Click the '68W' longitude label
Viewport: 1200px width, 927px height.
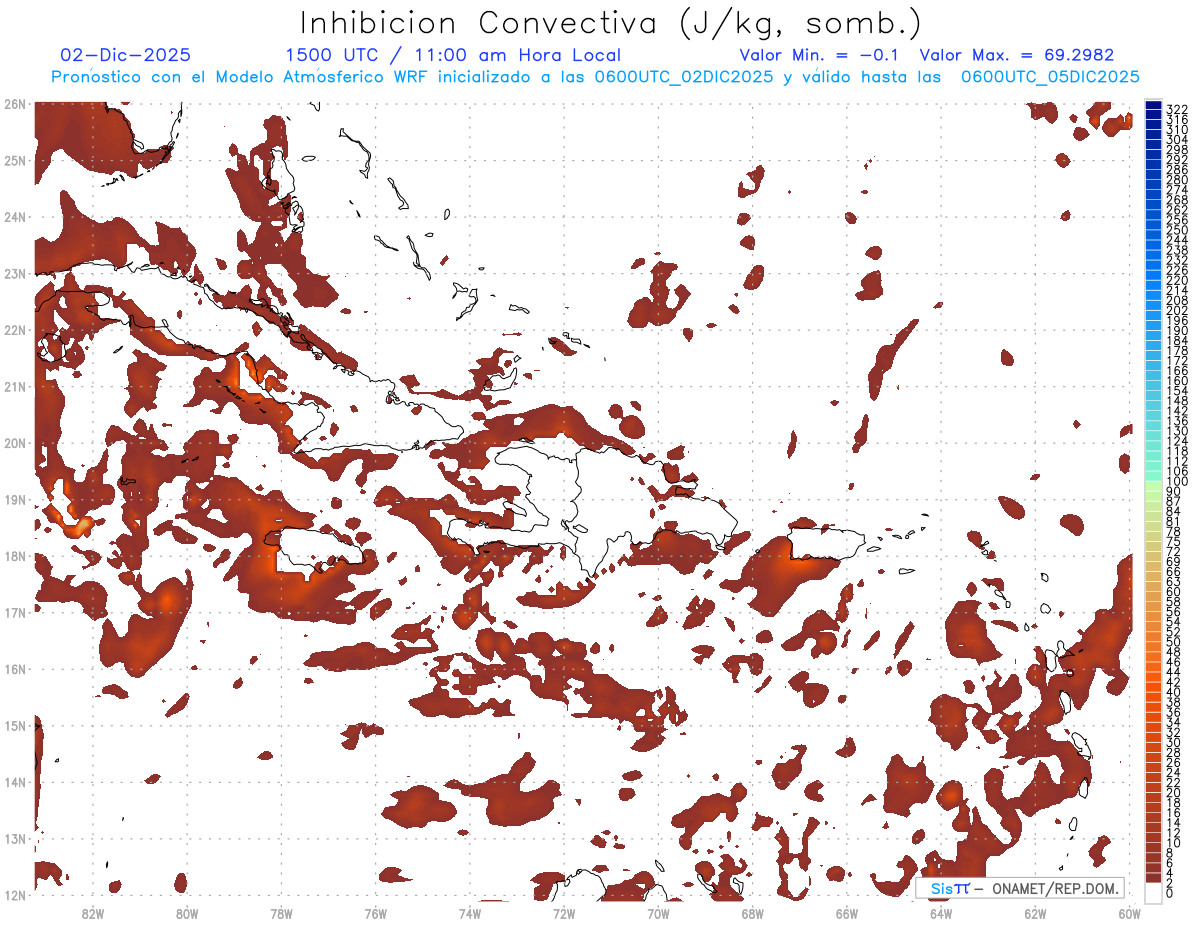tap(753, 912)
